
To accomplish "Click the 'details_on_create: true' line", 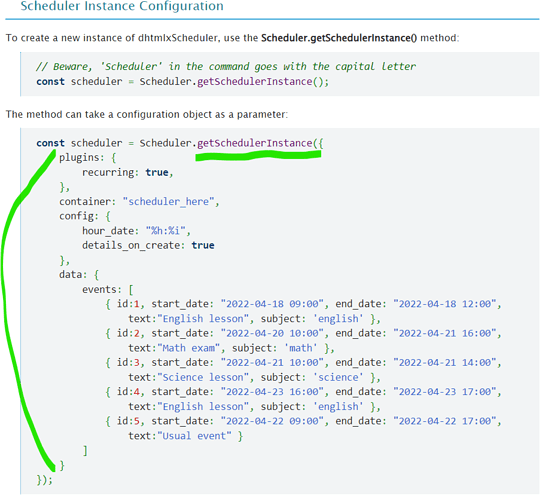I will click(148, 246).
